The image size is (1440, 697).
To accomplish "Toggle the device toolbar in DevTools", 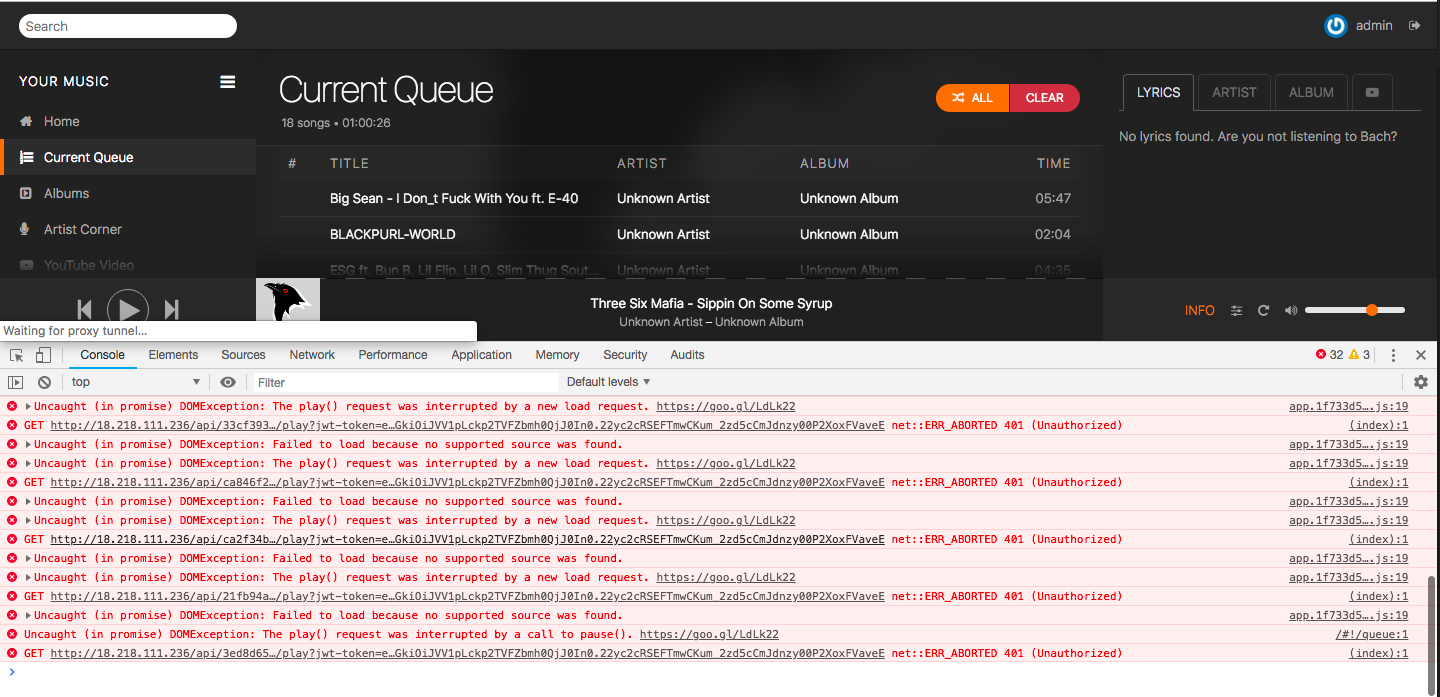I will coord(42,354).
